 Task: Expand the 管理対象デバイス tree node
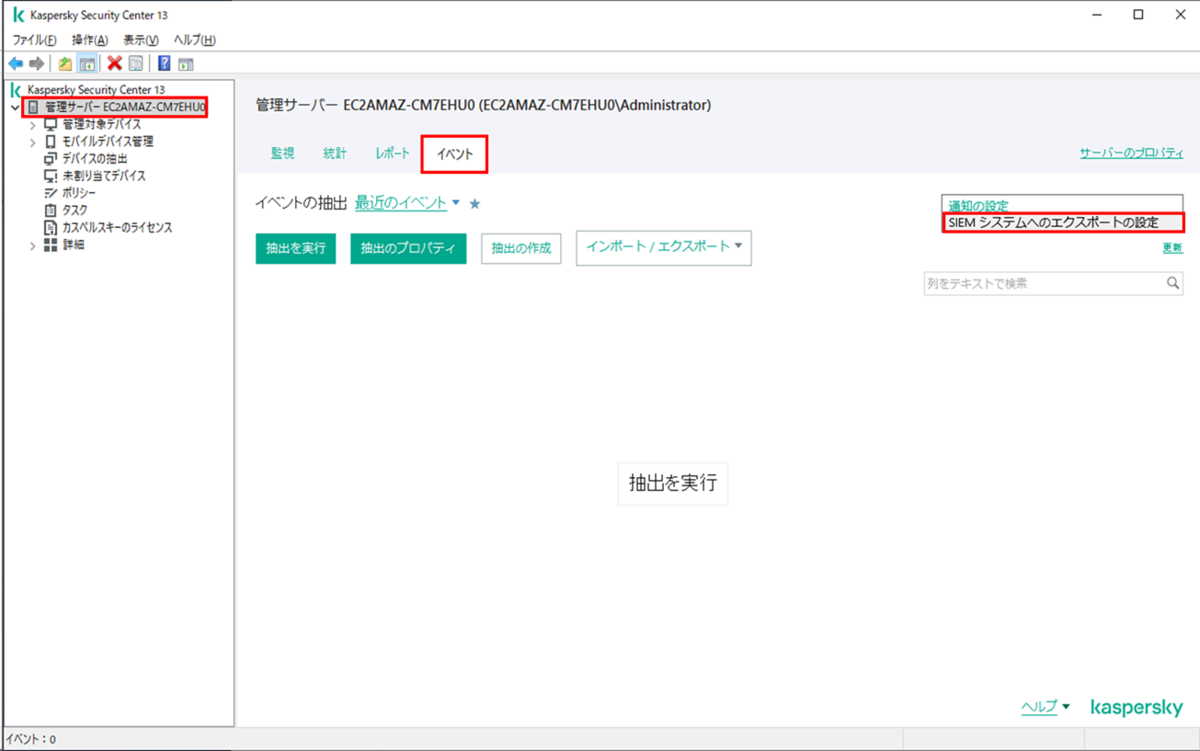point(32,125)
